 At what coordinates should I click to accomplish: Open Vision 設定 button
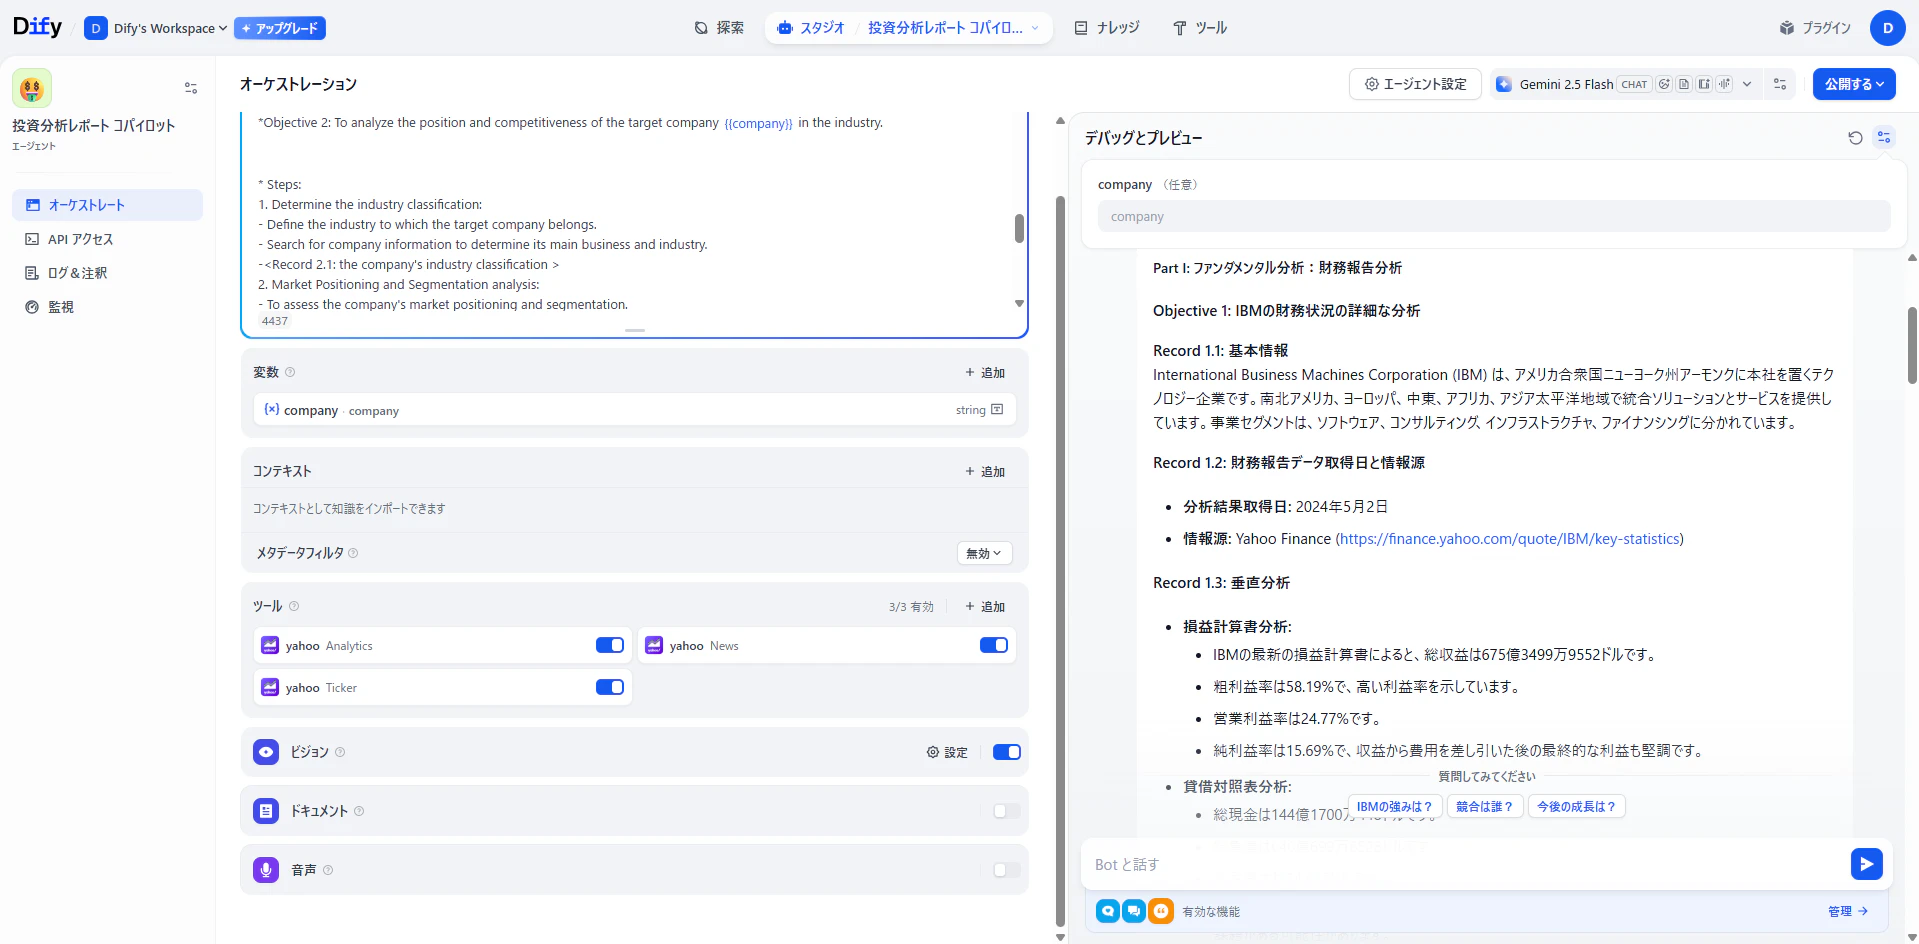[x=947, y=752]
